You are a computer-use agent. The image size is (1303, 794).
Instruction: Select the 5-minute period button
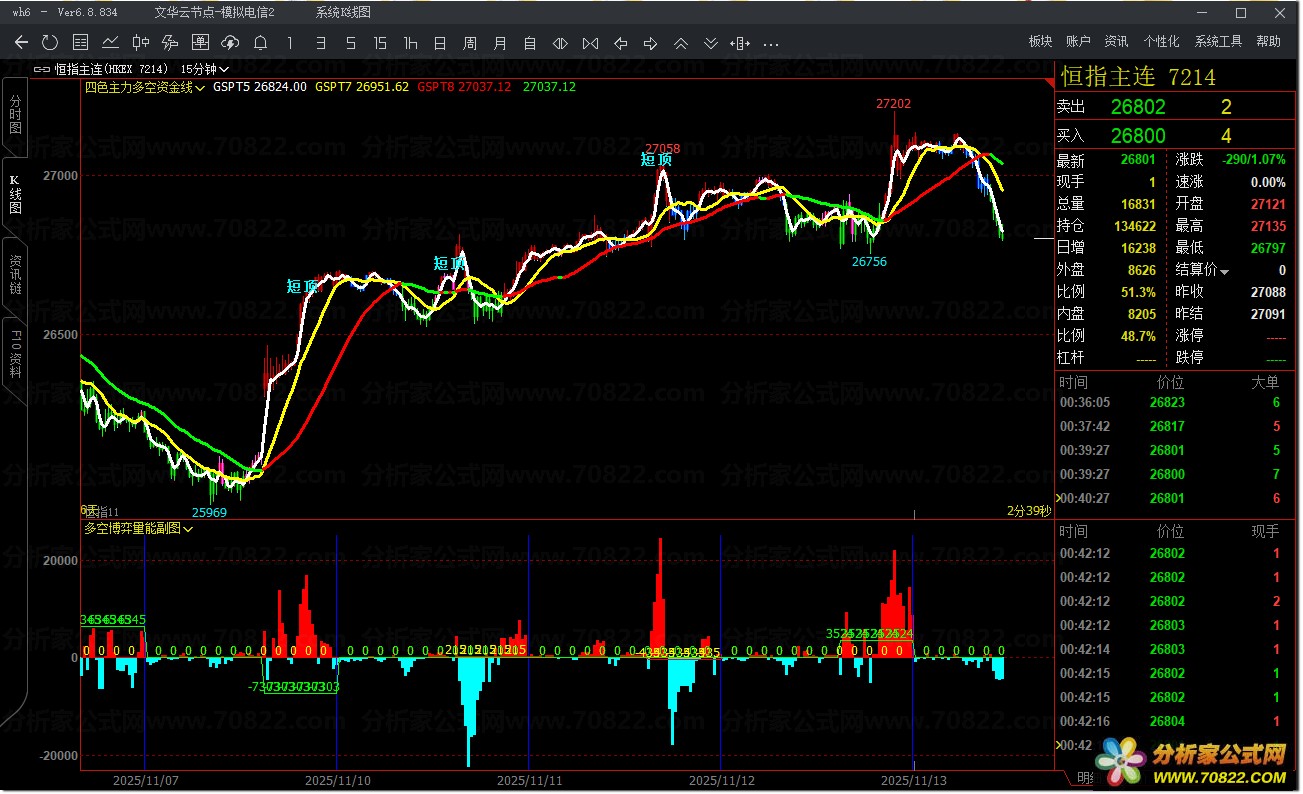coord(350,42)
